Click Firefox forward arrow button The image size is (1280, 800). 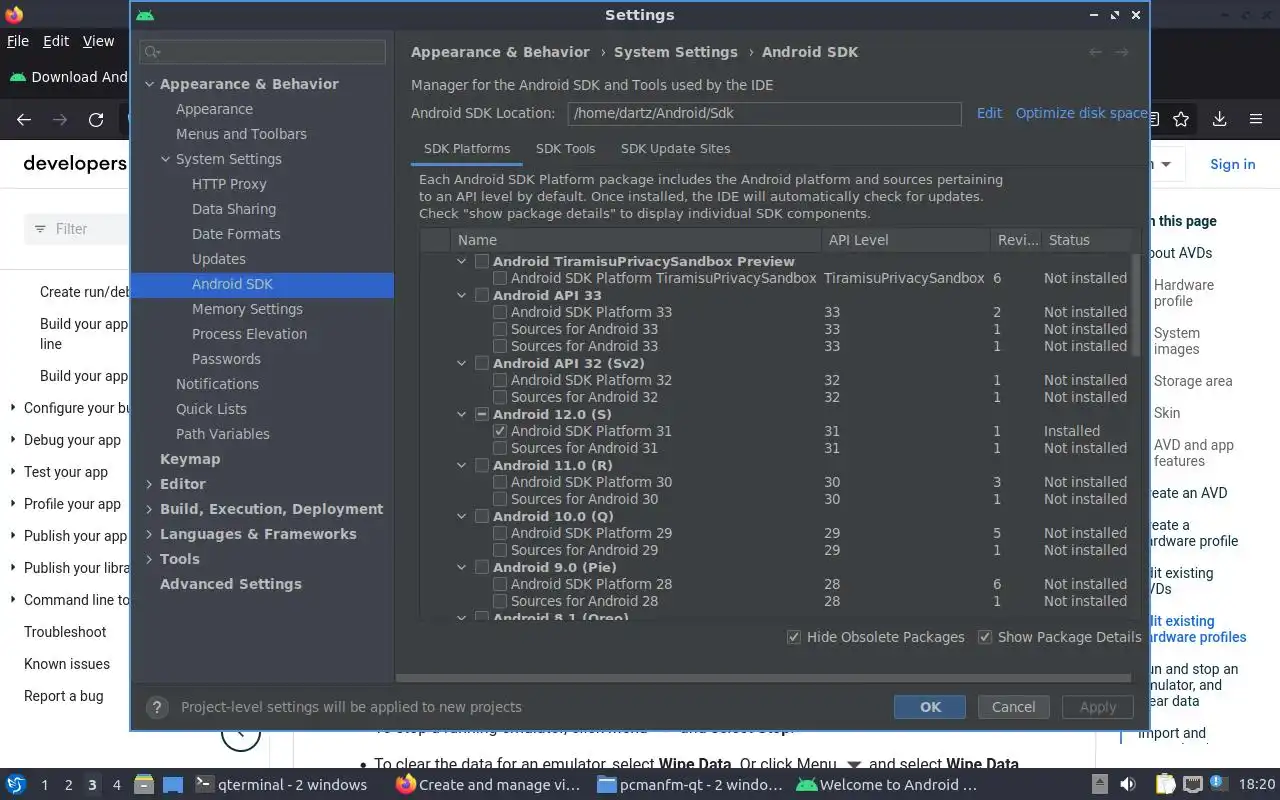pos(60,119)
